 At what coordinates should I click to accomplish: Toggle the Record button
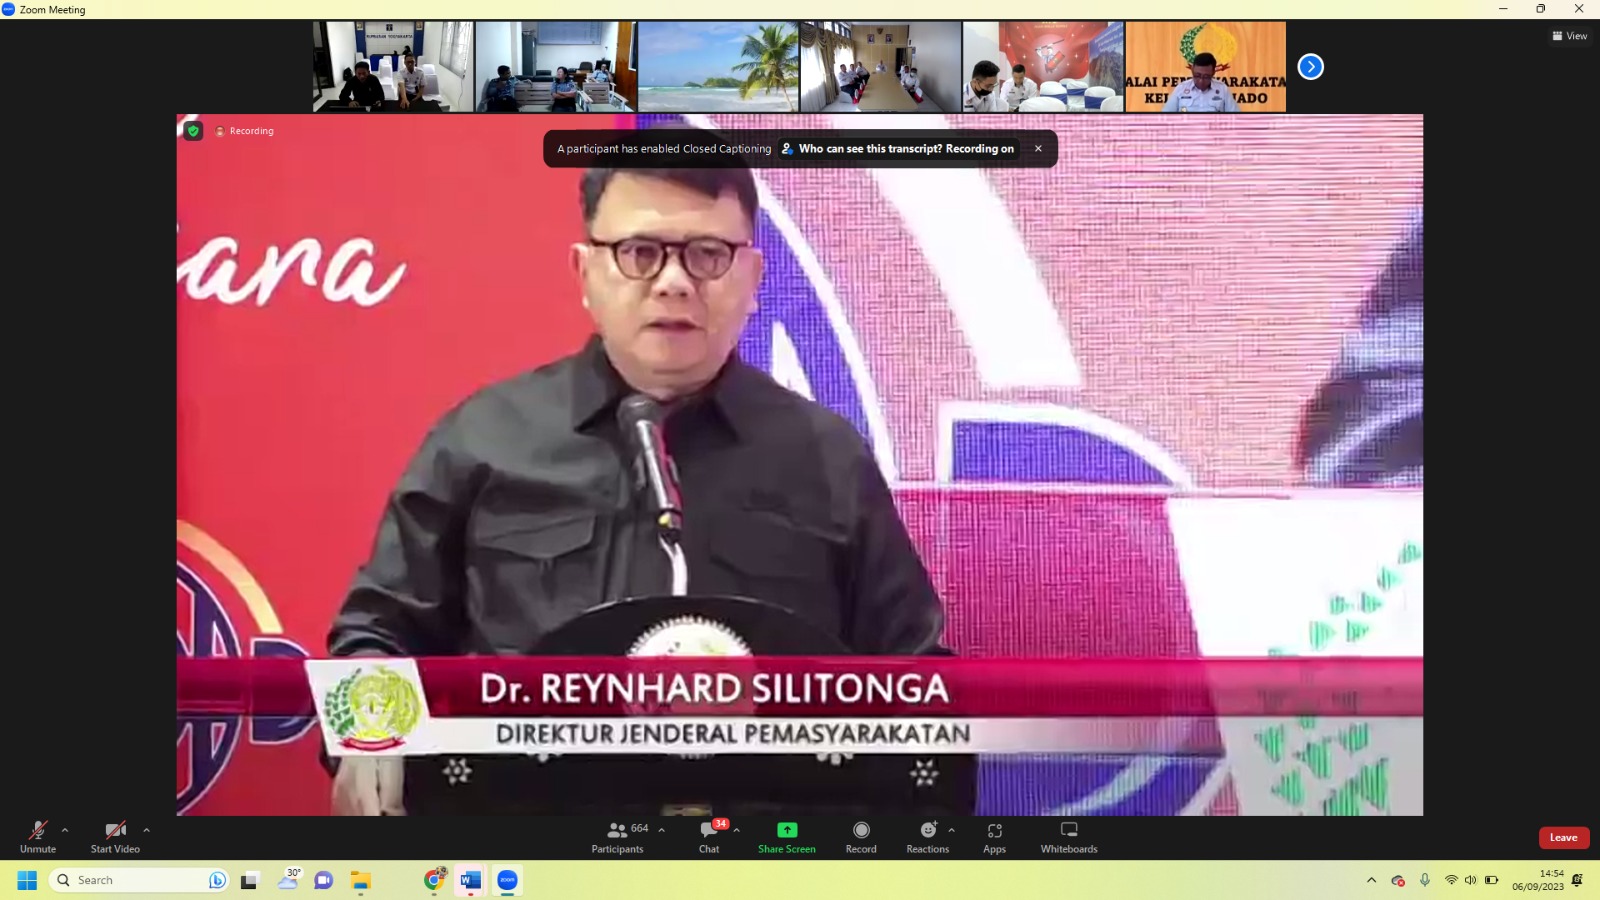tap(861, 837)
